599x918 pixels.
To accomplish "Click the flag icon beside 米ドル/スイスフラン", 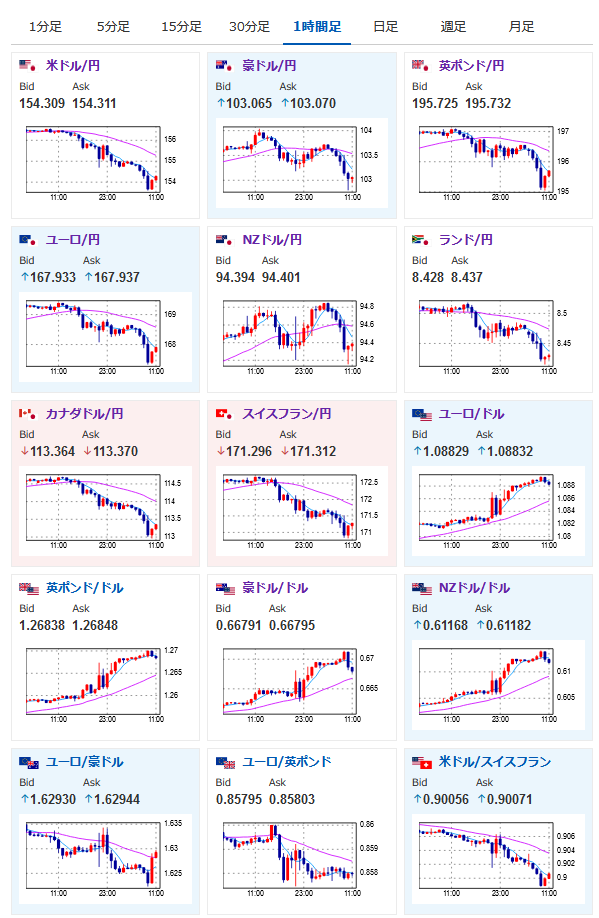I will coord(422,762).
